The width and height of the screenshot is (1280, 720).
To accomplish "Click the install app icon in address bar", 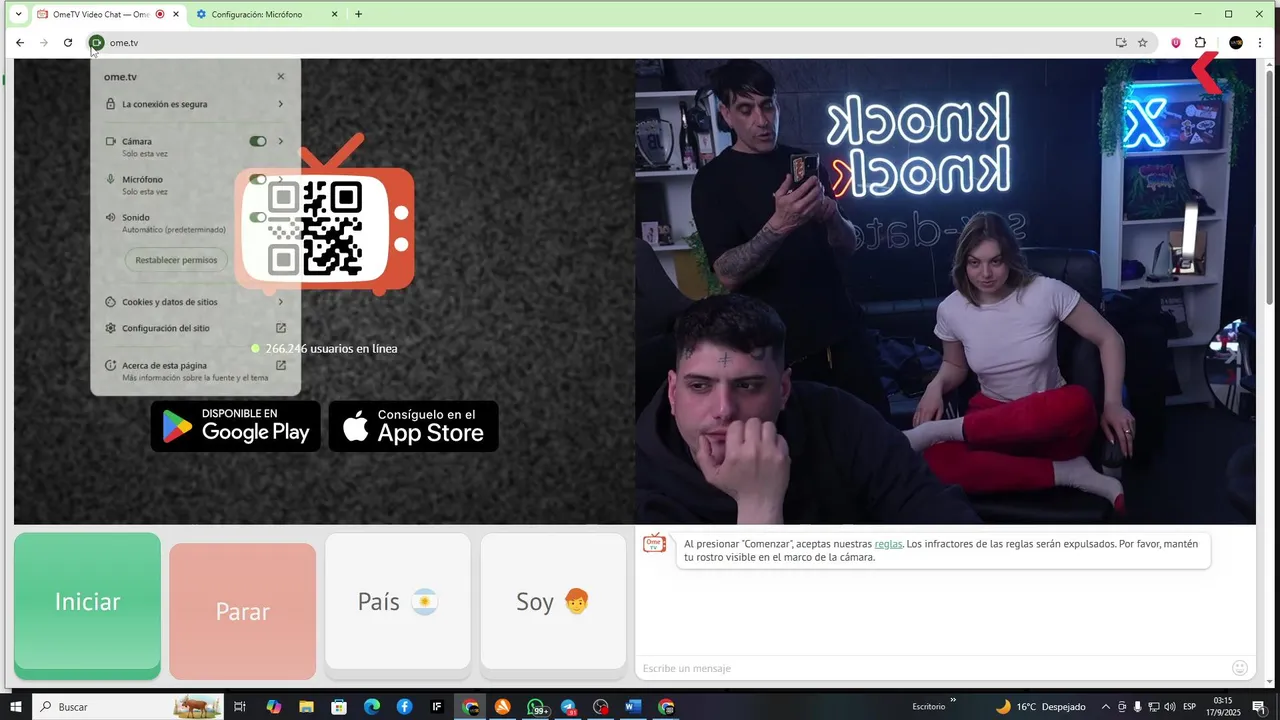I will click(1121, 43).
